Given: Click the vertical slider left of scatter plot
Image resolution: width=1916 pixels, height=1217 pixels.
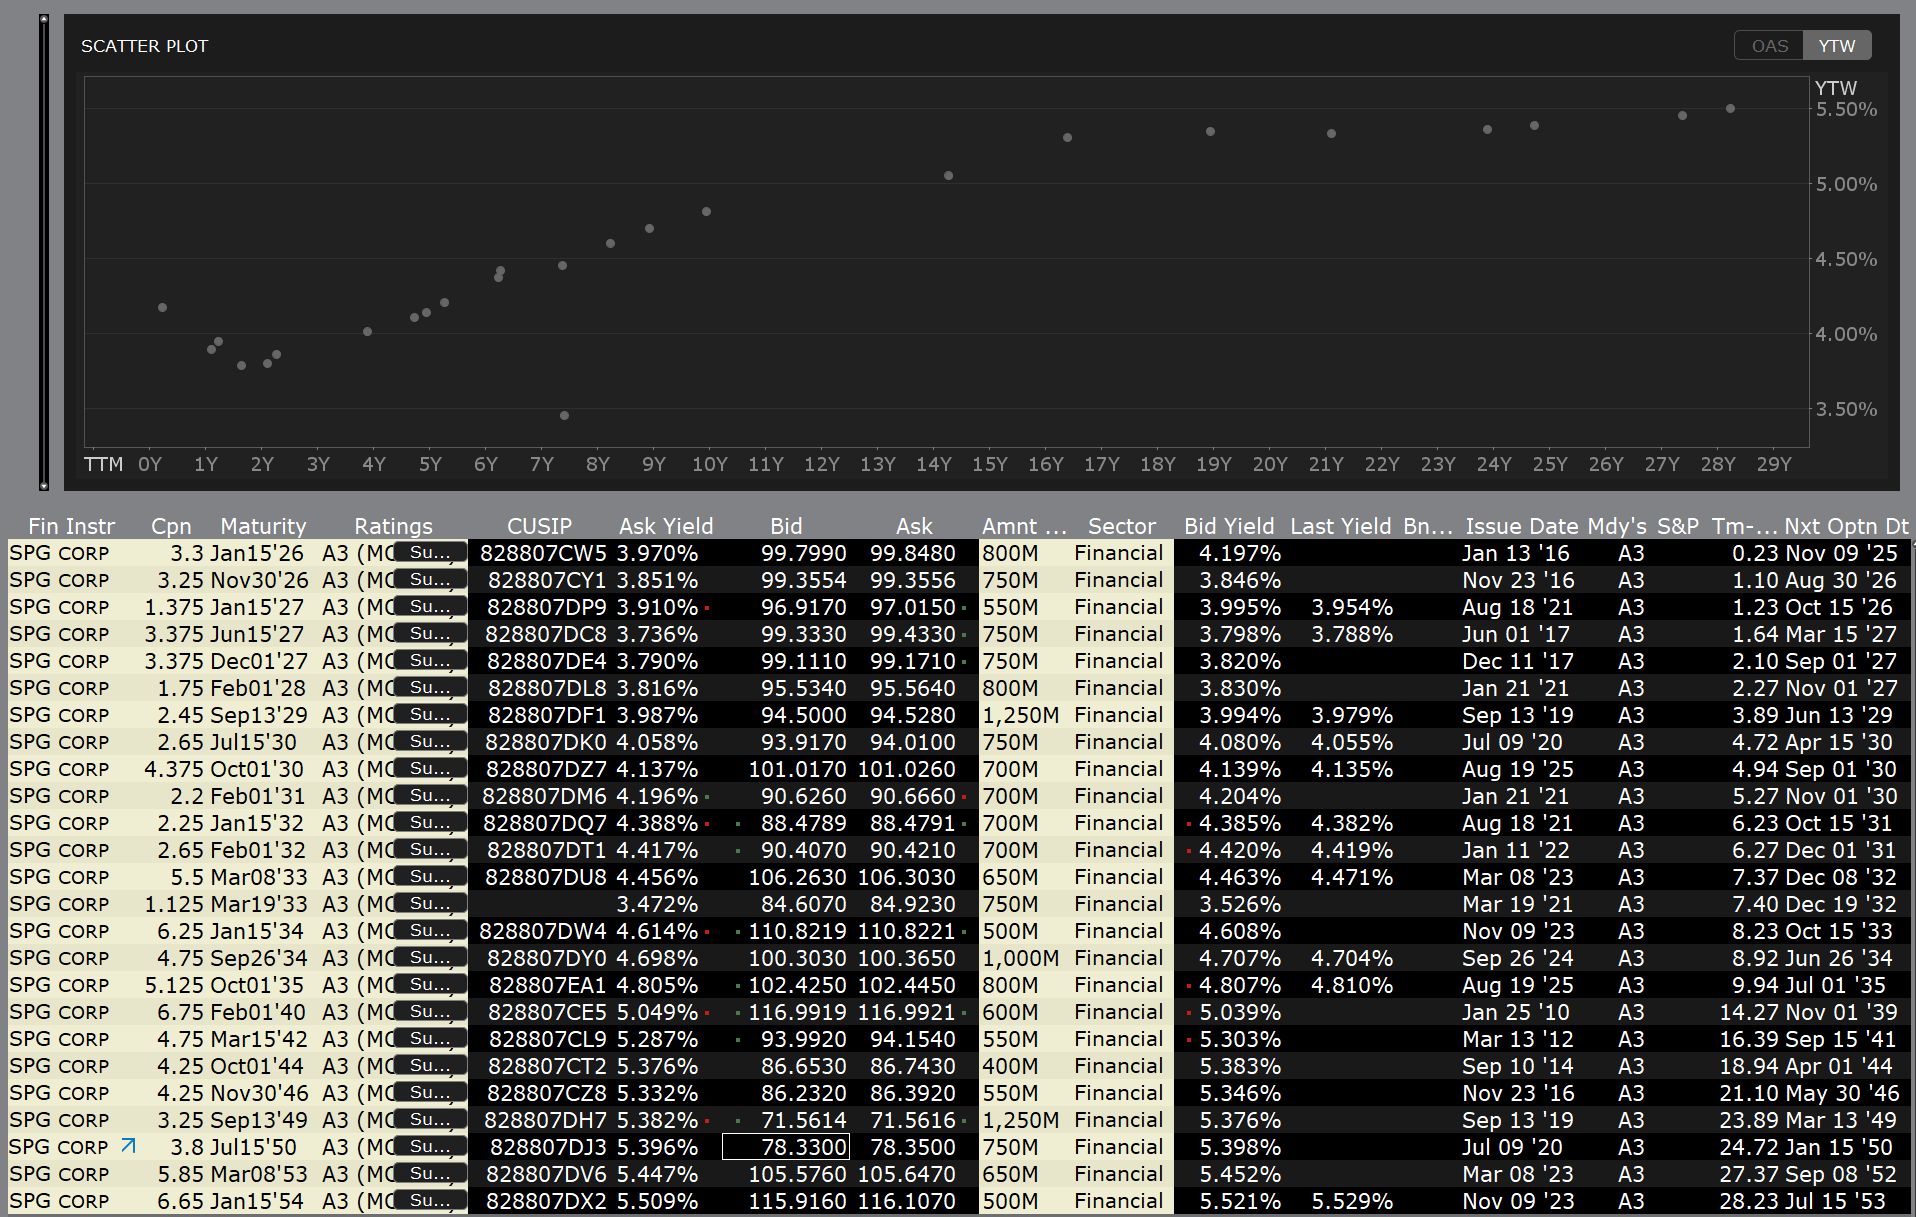Looking at the screenshot, I should coord(44,252).
